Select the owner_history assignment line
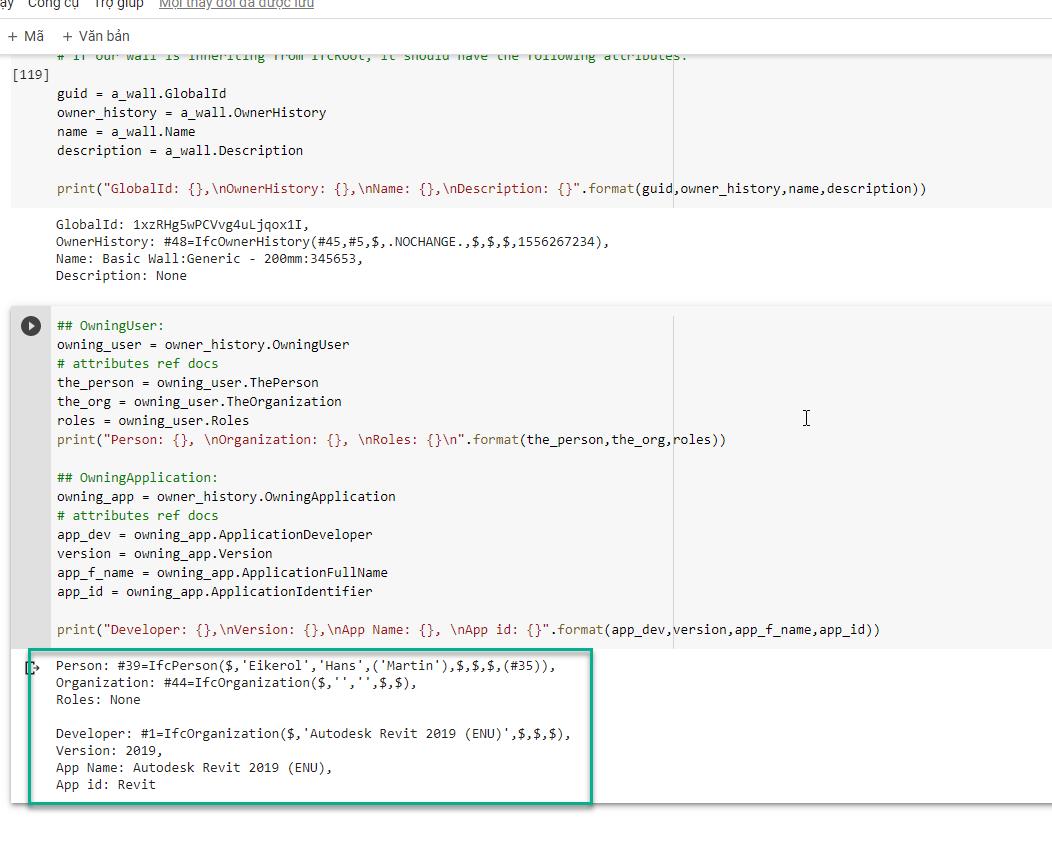 (190, 112)
